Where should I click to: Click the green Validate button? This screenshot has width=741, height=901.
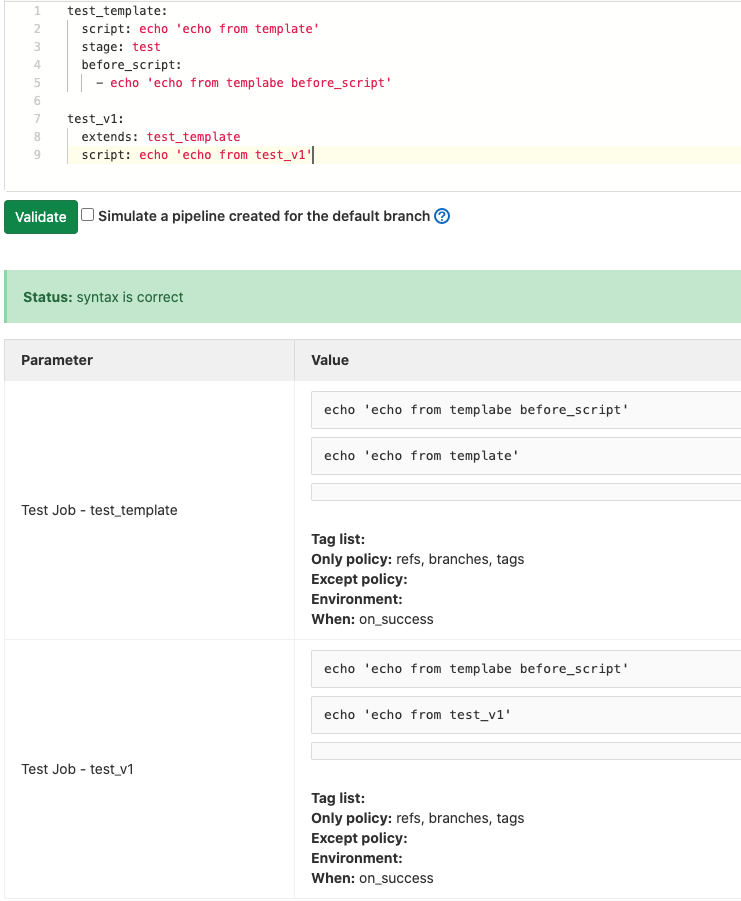[x=41, y=217]
